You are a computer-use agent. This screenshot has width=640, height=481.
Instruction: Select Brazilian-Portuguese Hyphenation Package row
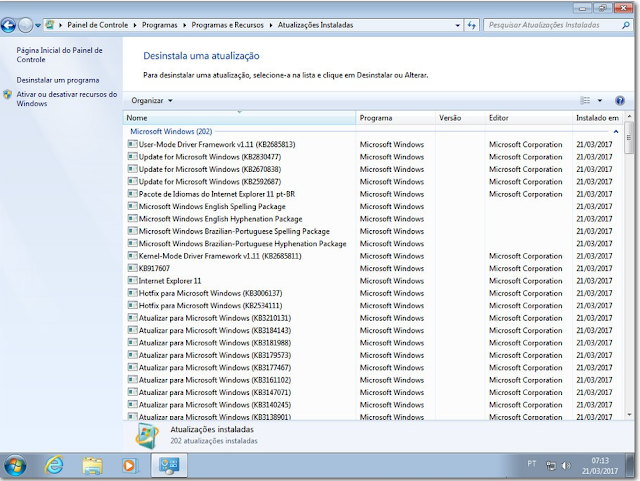click(x=373, y=243)
